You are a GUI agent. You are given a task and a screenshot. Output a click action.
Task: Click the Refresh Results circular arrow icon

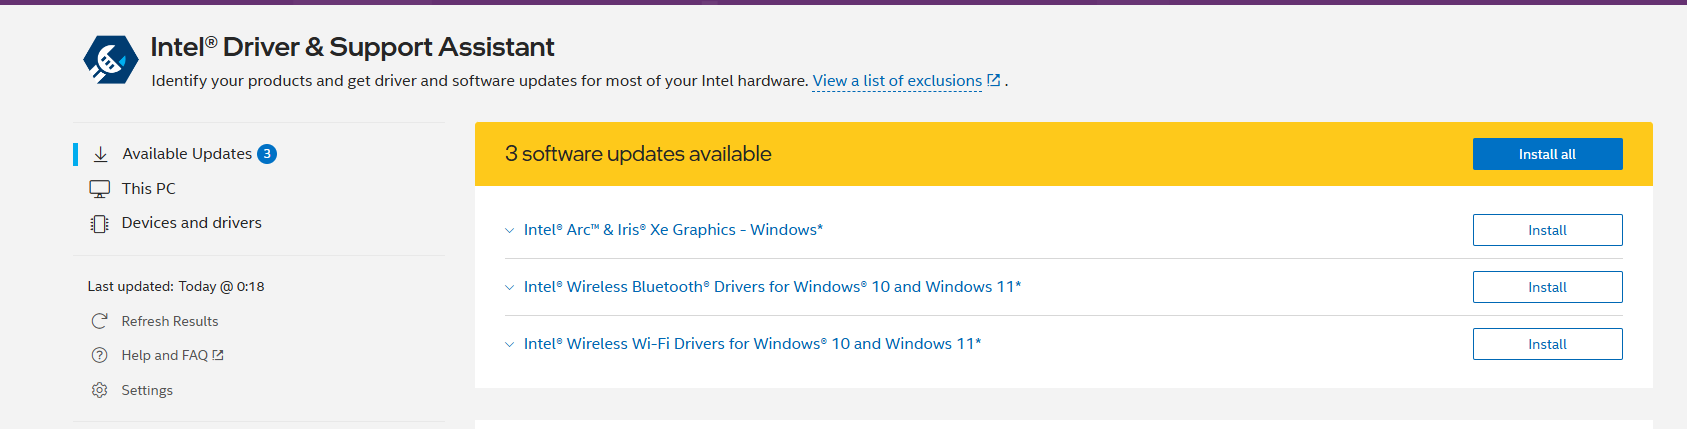(x=100, y=321)
